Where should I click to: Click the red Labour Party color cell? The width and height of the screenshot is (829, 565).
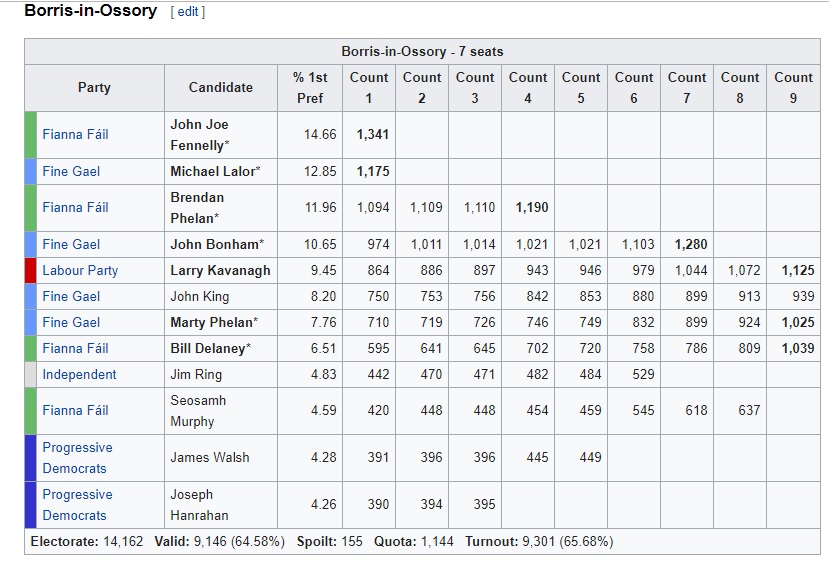pos(31,271)
